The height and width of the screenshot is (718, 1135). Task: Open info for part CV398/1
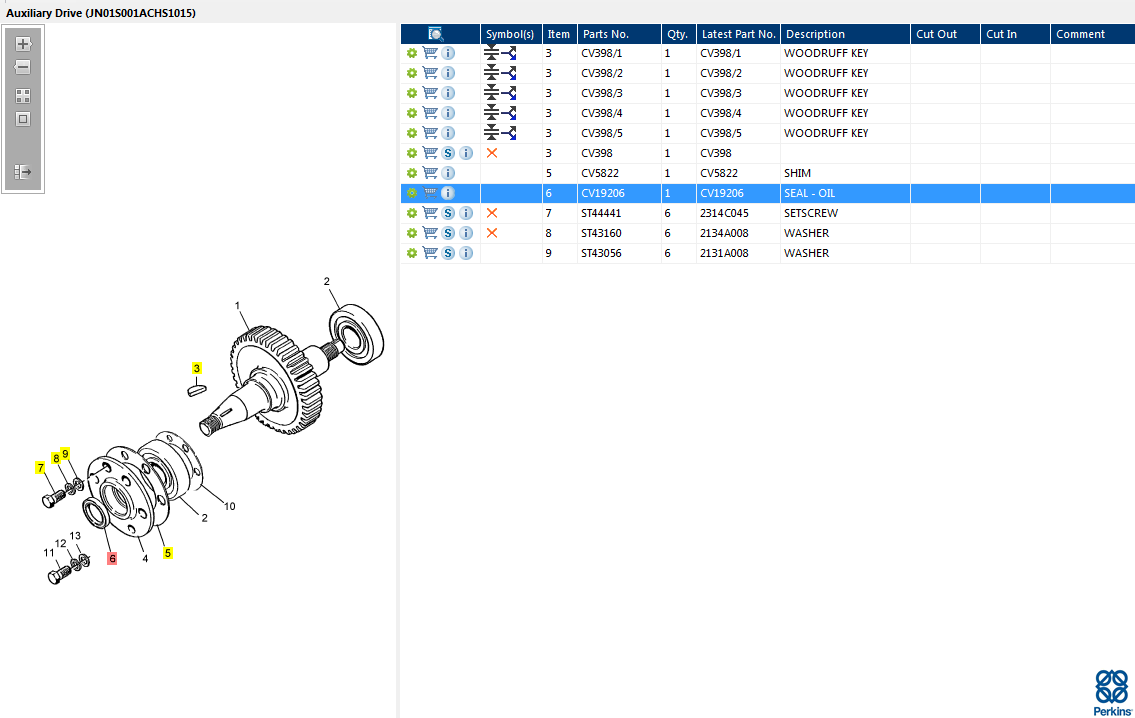448,53
